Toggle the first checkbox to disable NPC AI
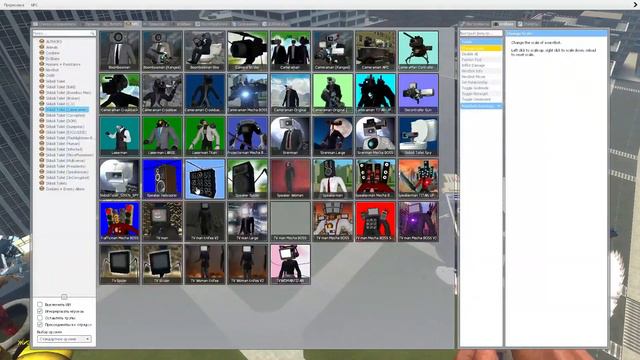The height and width of the screenshot is (360, 640). 40,304
